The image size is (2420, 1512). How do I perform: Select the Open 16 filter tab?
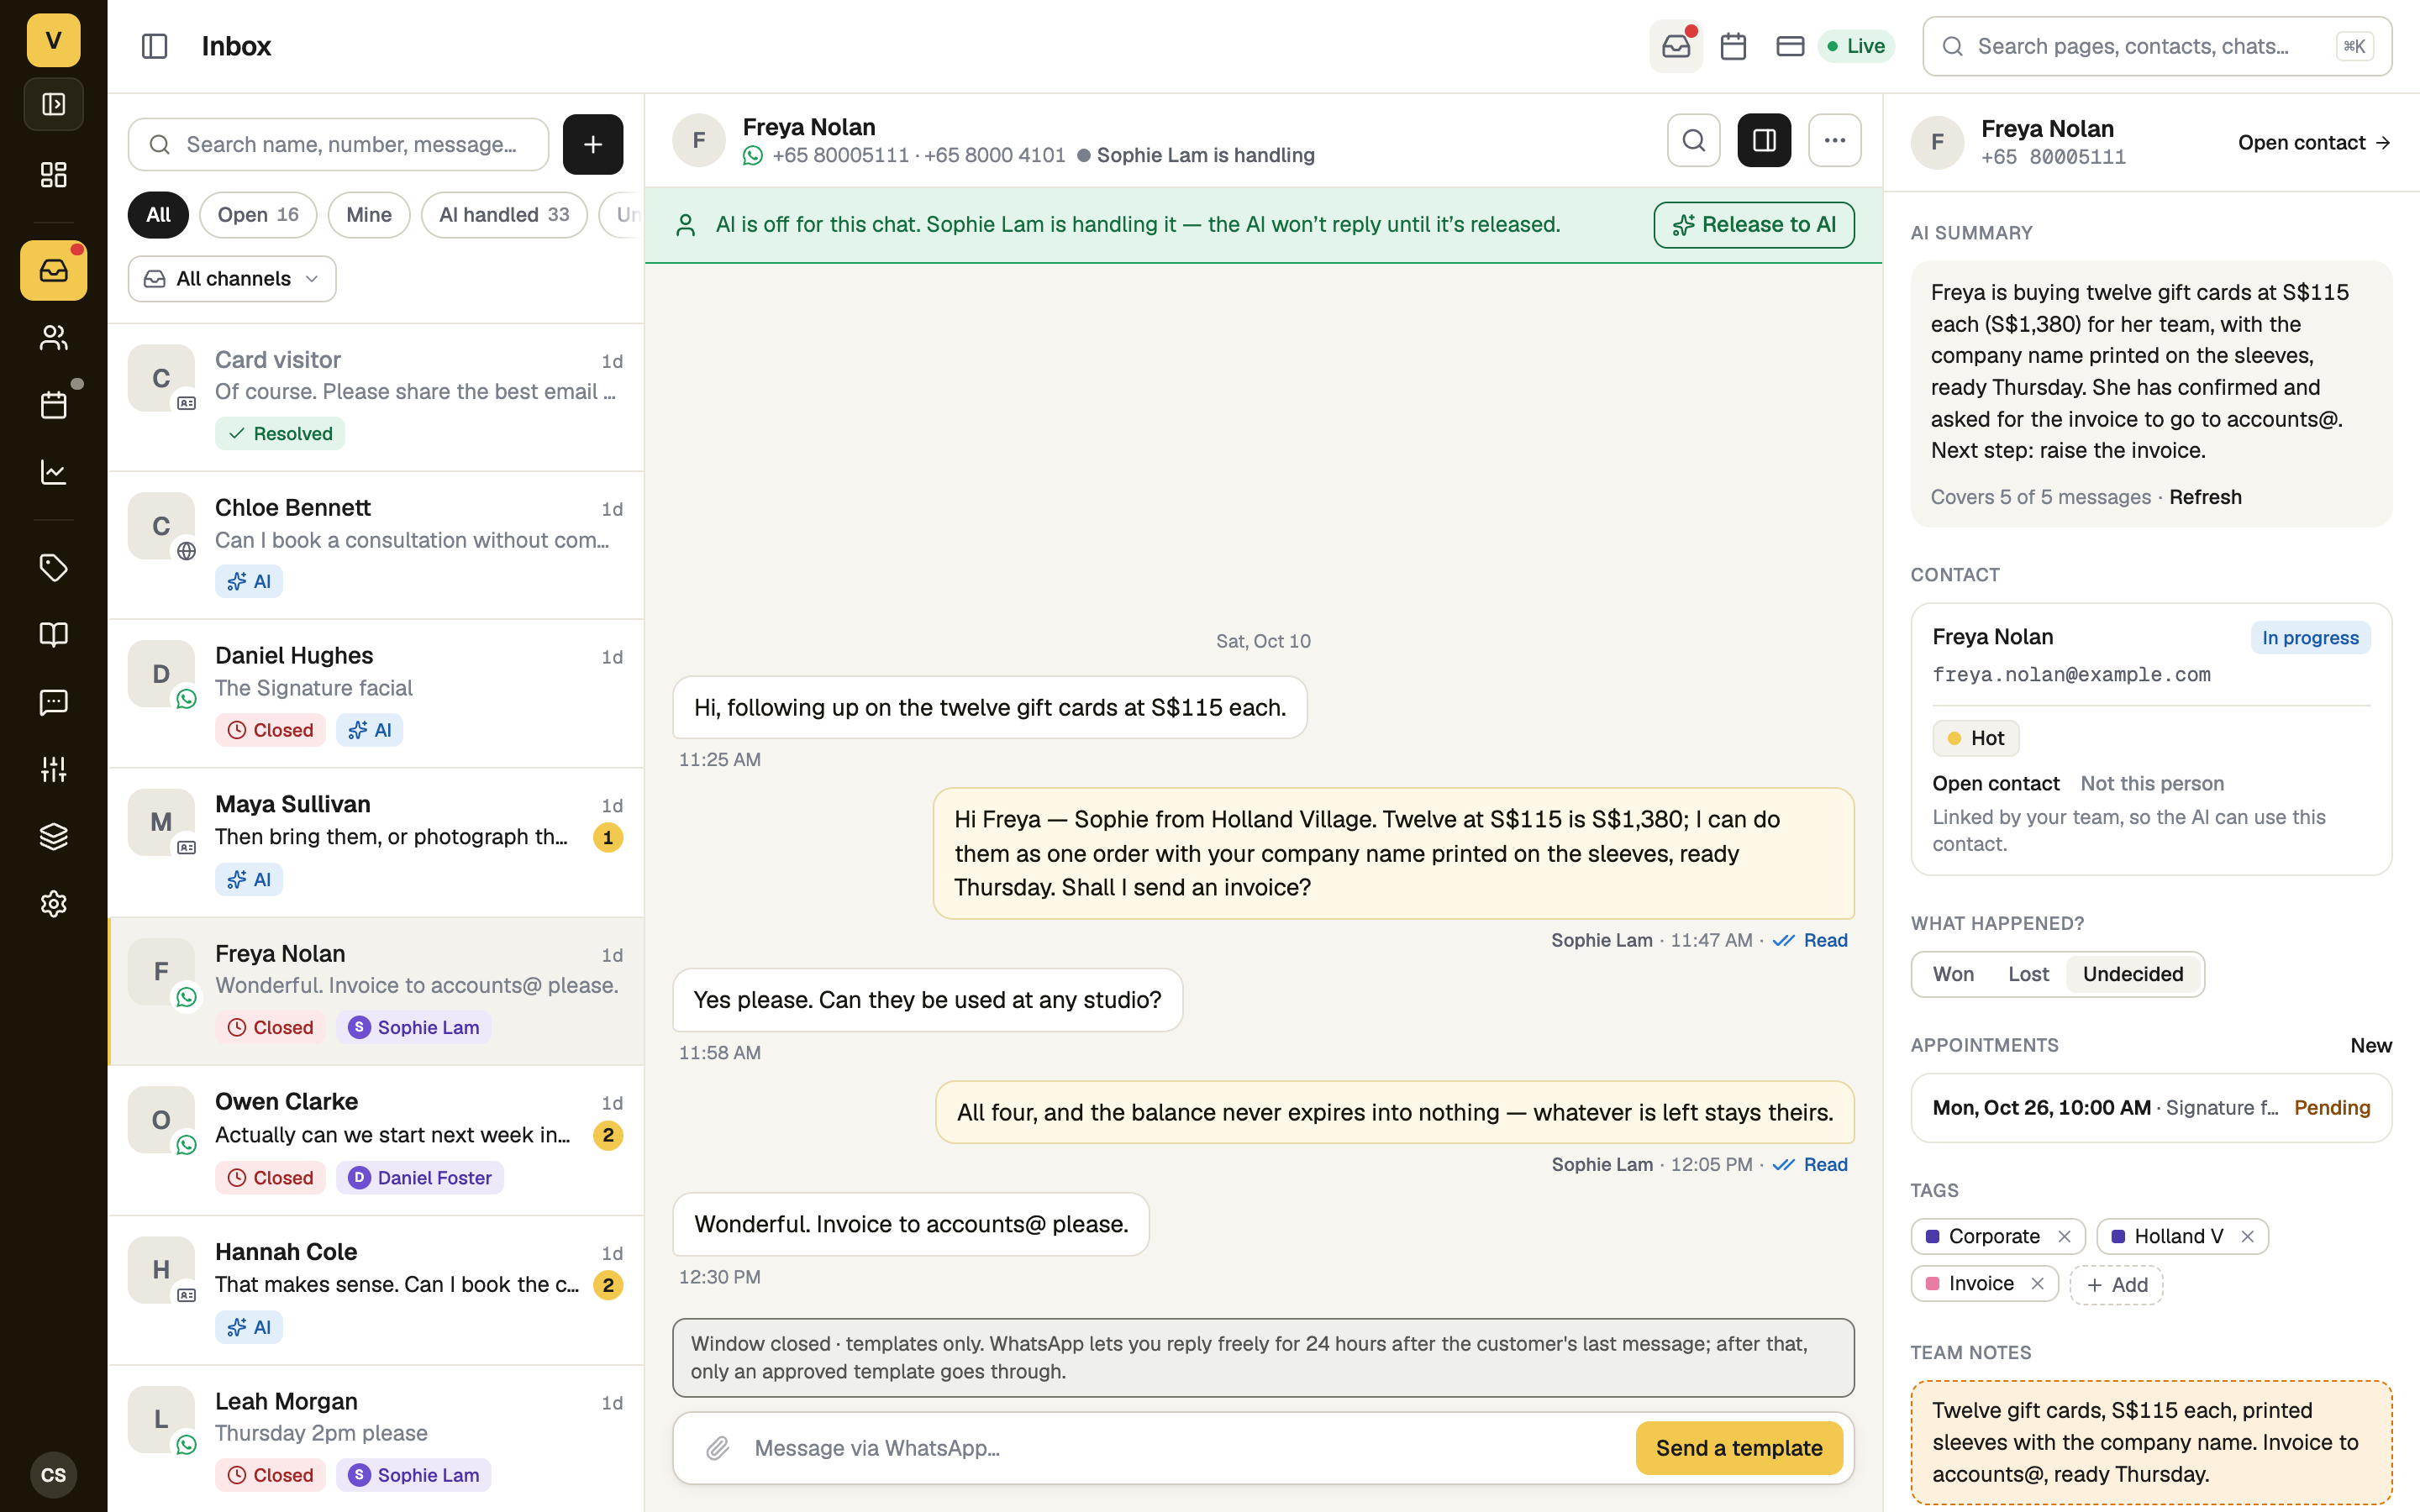[x=258, y=215]
